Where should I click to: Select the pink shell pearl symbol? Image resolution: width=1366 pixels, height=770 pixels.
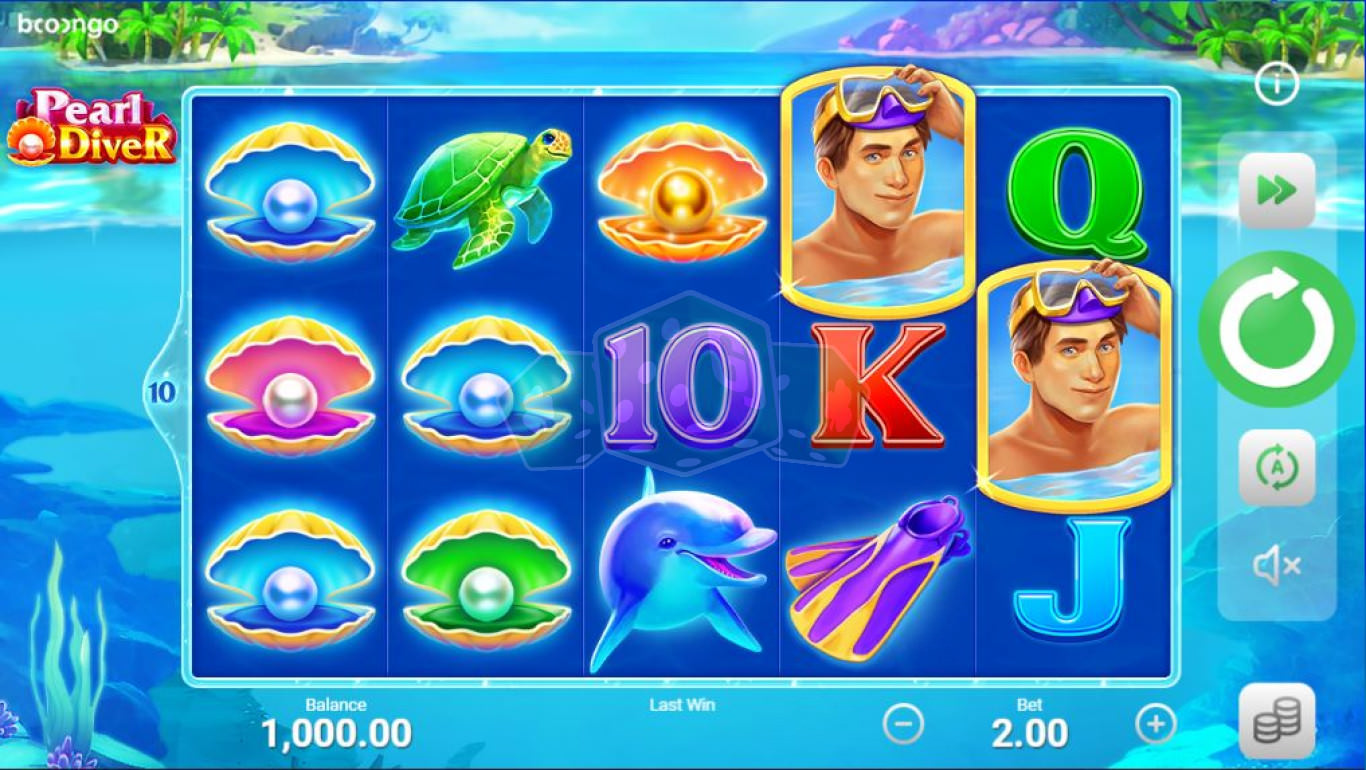(x=290, y=386)
